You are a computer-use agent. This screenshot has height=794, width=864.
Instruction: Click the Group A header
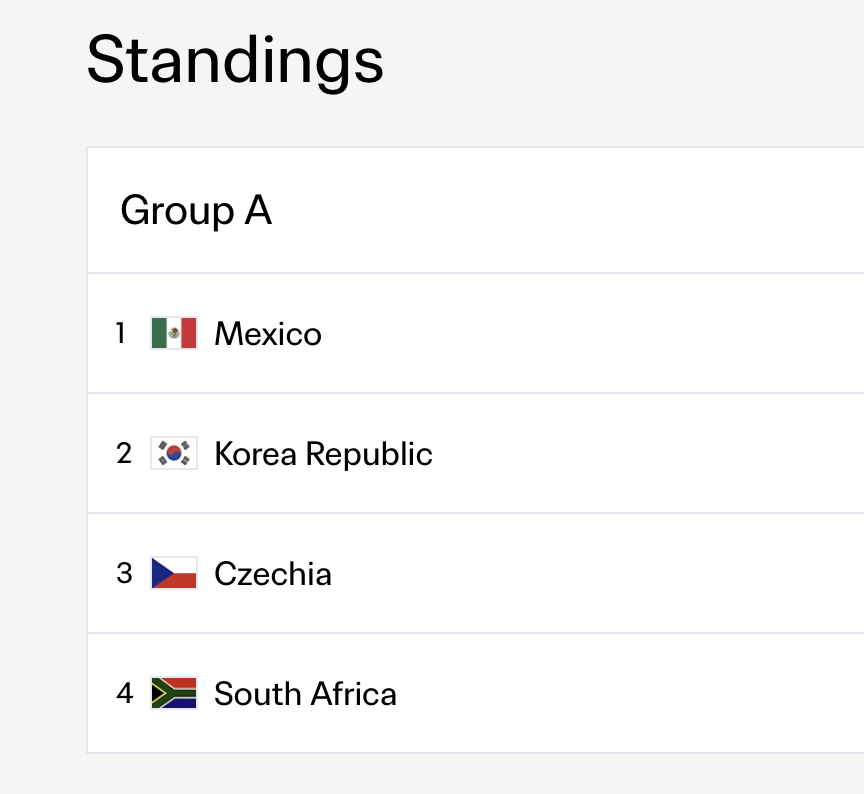pyautogui.click(x=196, y=210)
